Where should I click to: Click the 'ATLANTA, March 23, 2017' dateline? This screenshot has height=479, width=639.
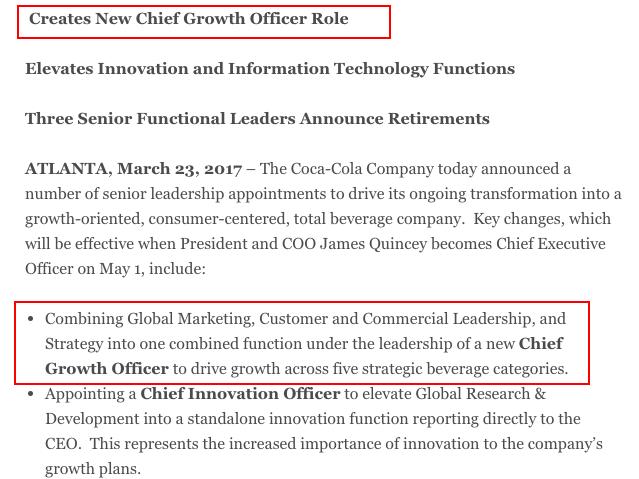133,168
